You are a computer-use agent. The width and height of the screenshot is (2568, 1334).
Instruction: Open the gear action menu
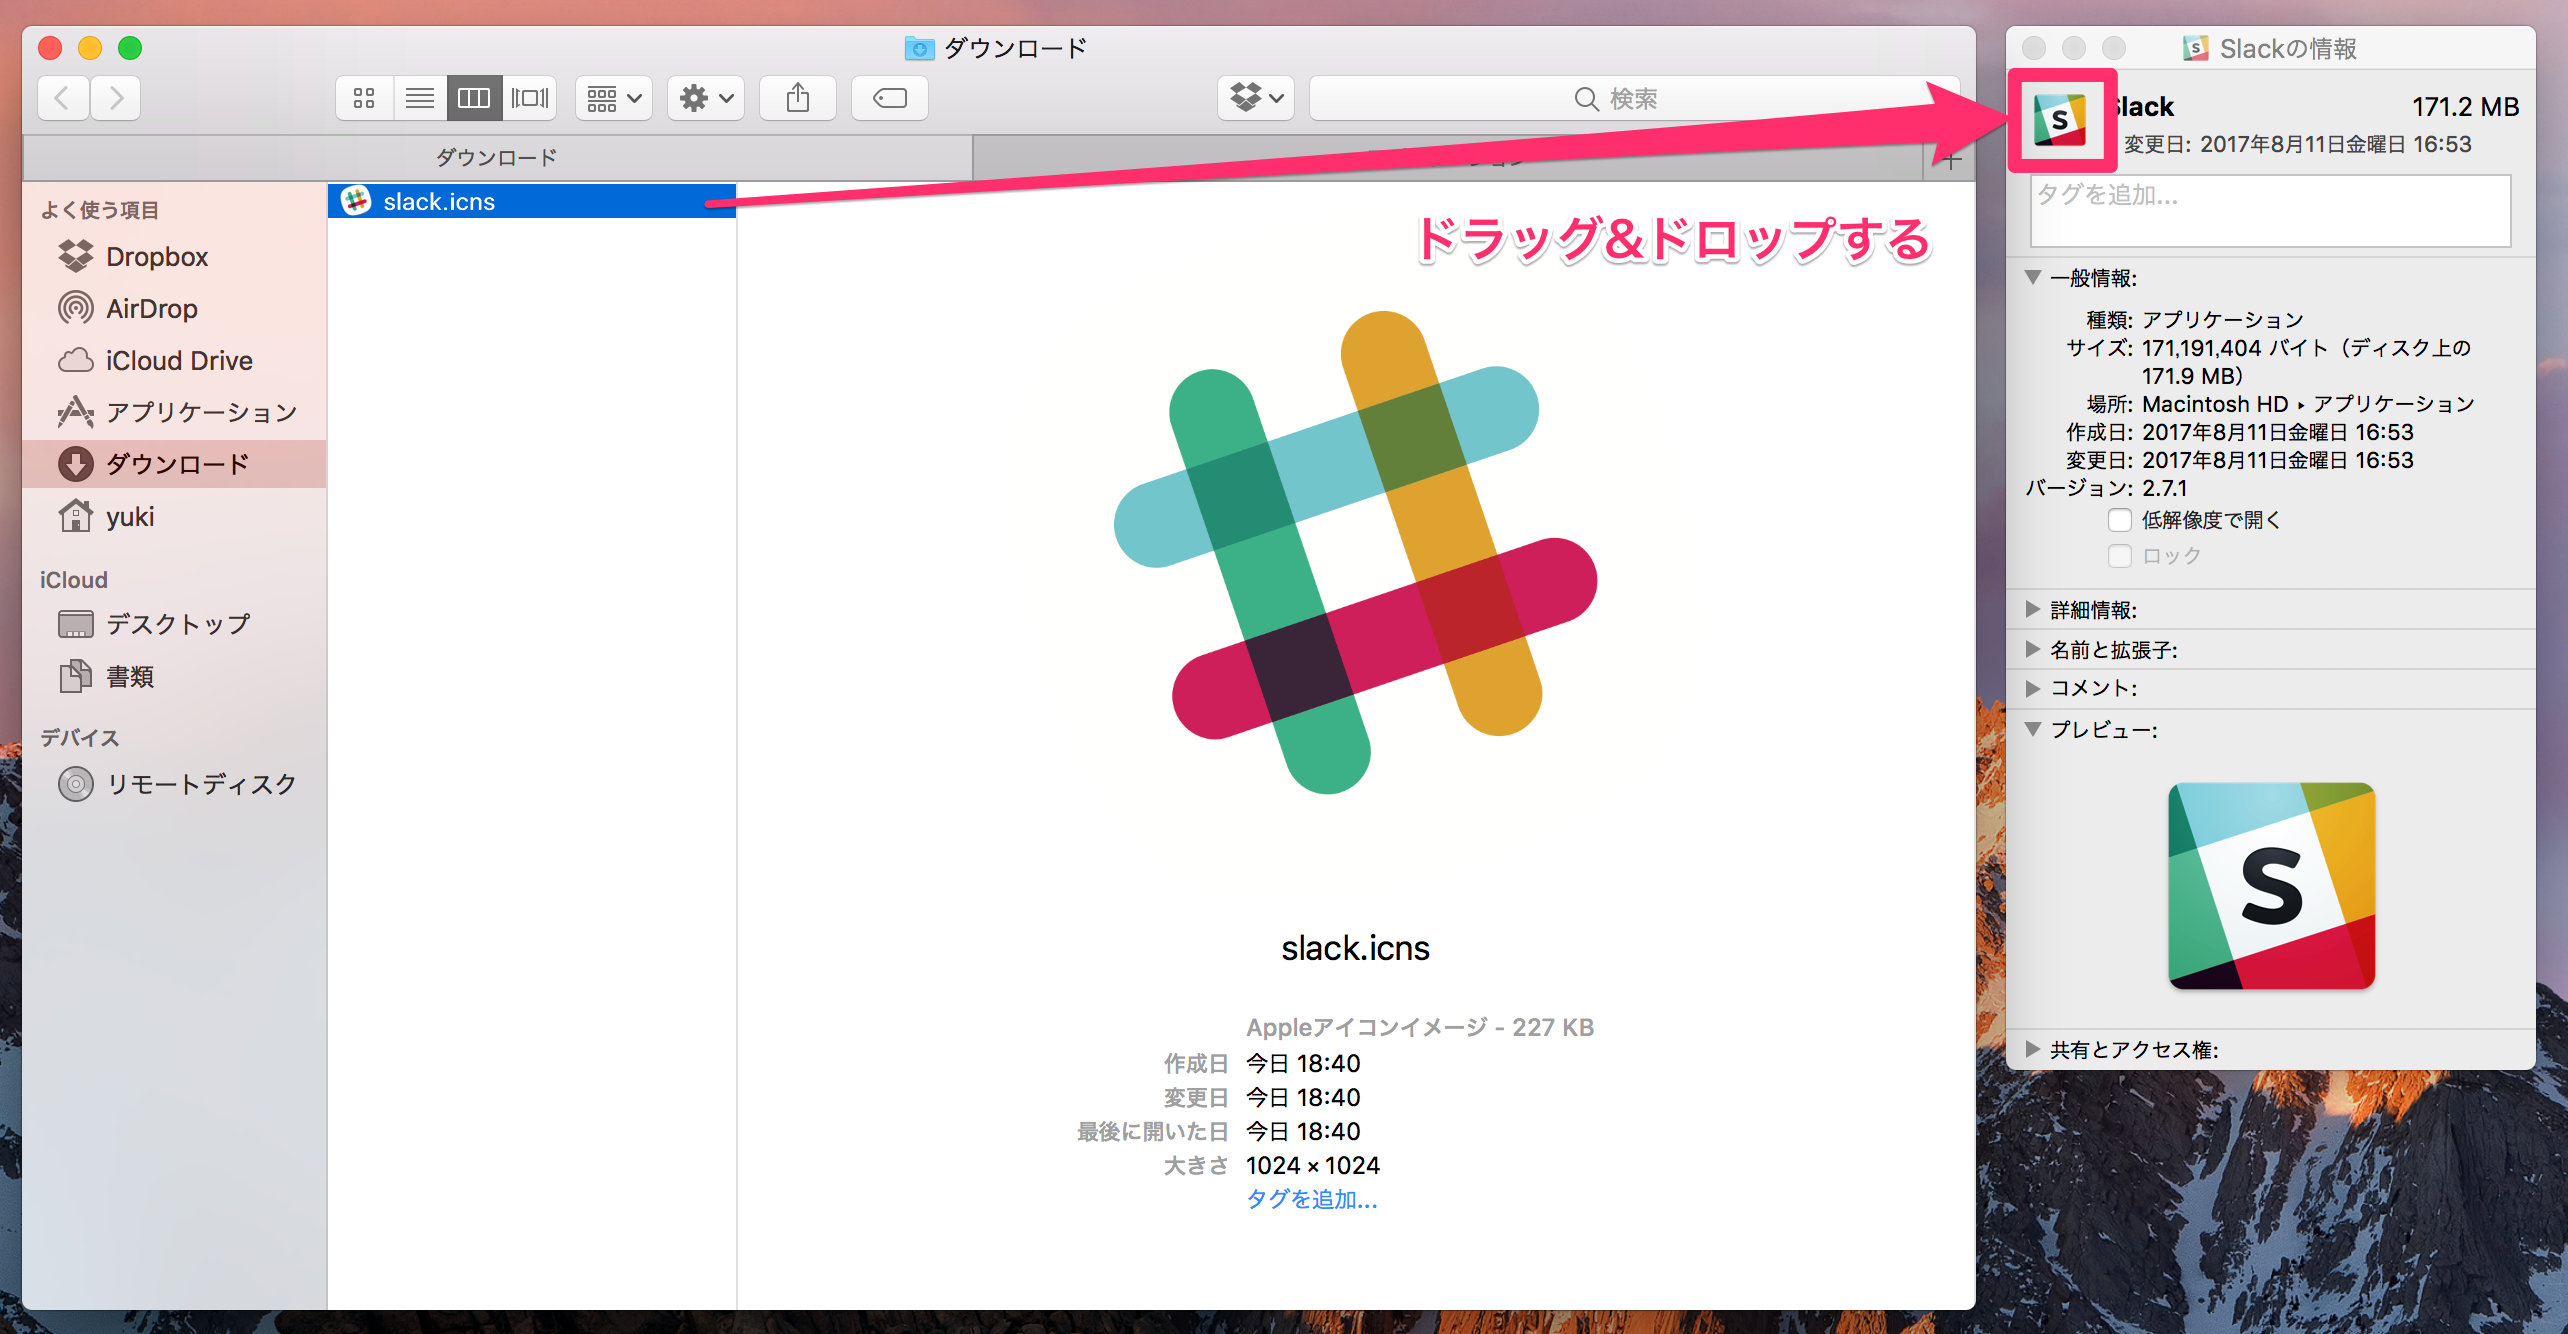tap(706, 98)
